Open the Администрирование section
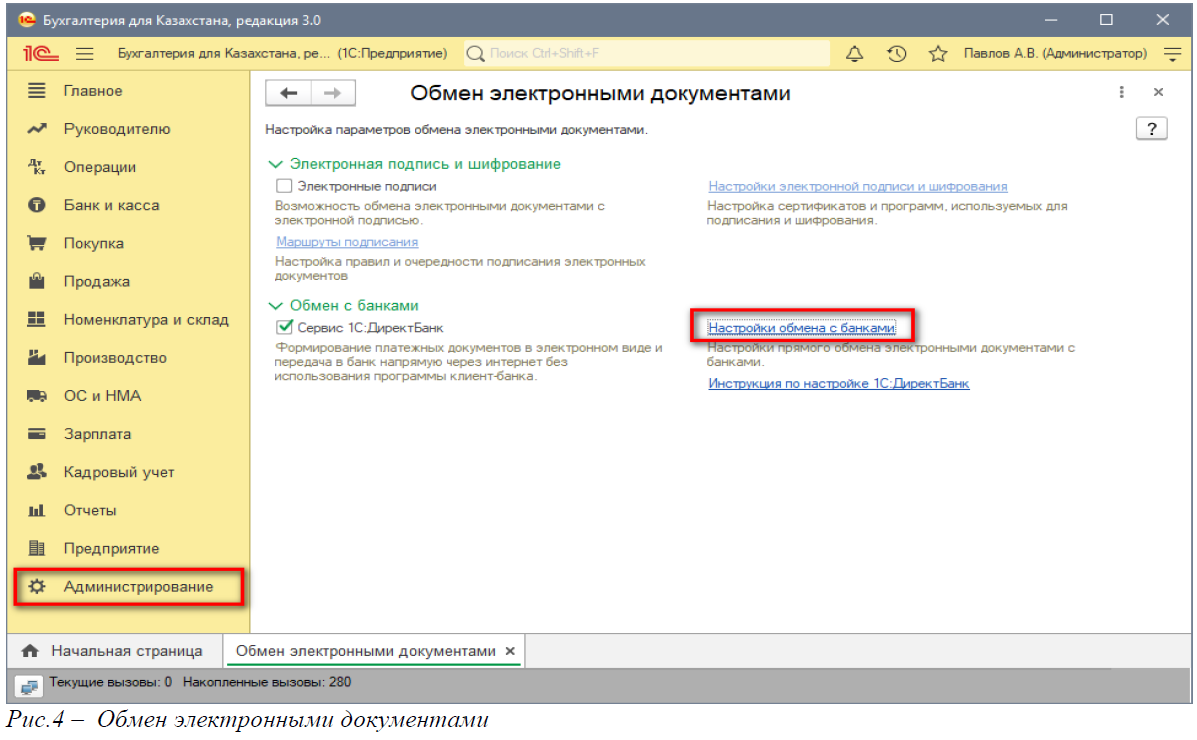Image resolution: width=1197 pixels, height=740 pixels. (138, 587)
